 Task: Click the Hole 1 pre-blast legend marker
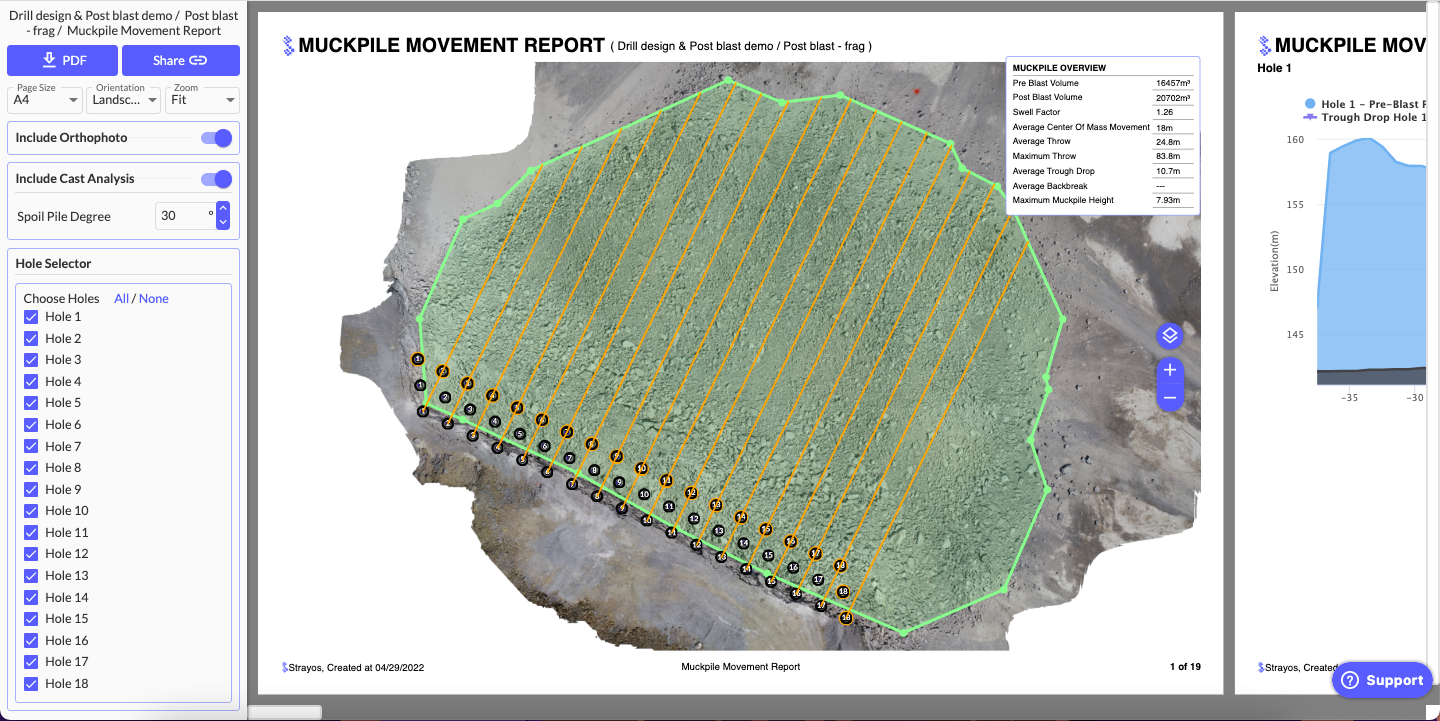(x=1310, y=104)
